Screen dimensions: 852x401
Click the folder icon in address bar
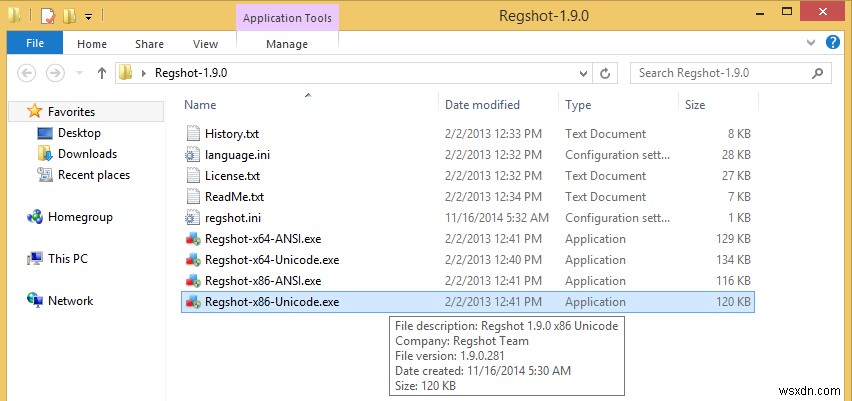(126, 72)
